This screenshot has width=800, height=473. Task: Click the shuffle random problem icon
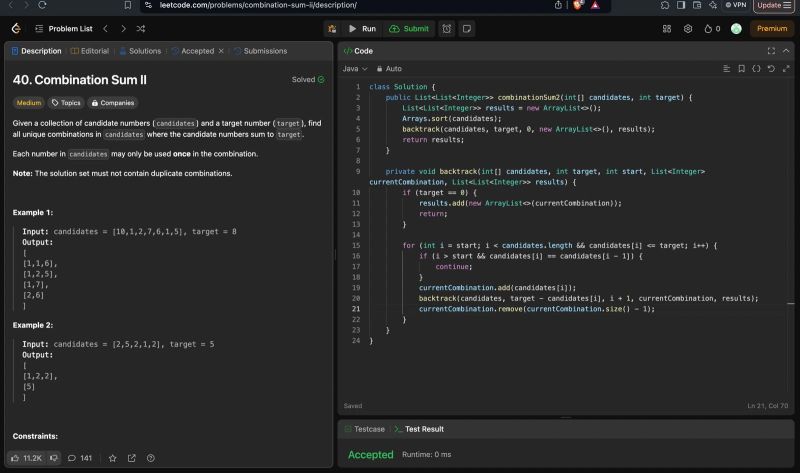click(x=140, y=29)
